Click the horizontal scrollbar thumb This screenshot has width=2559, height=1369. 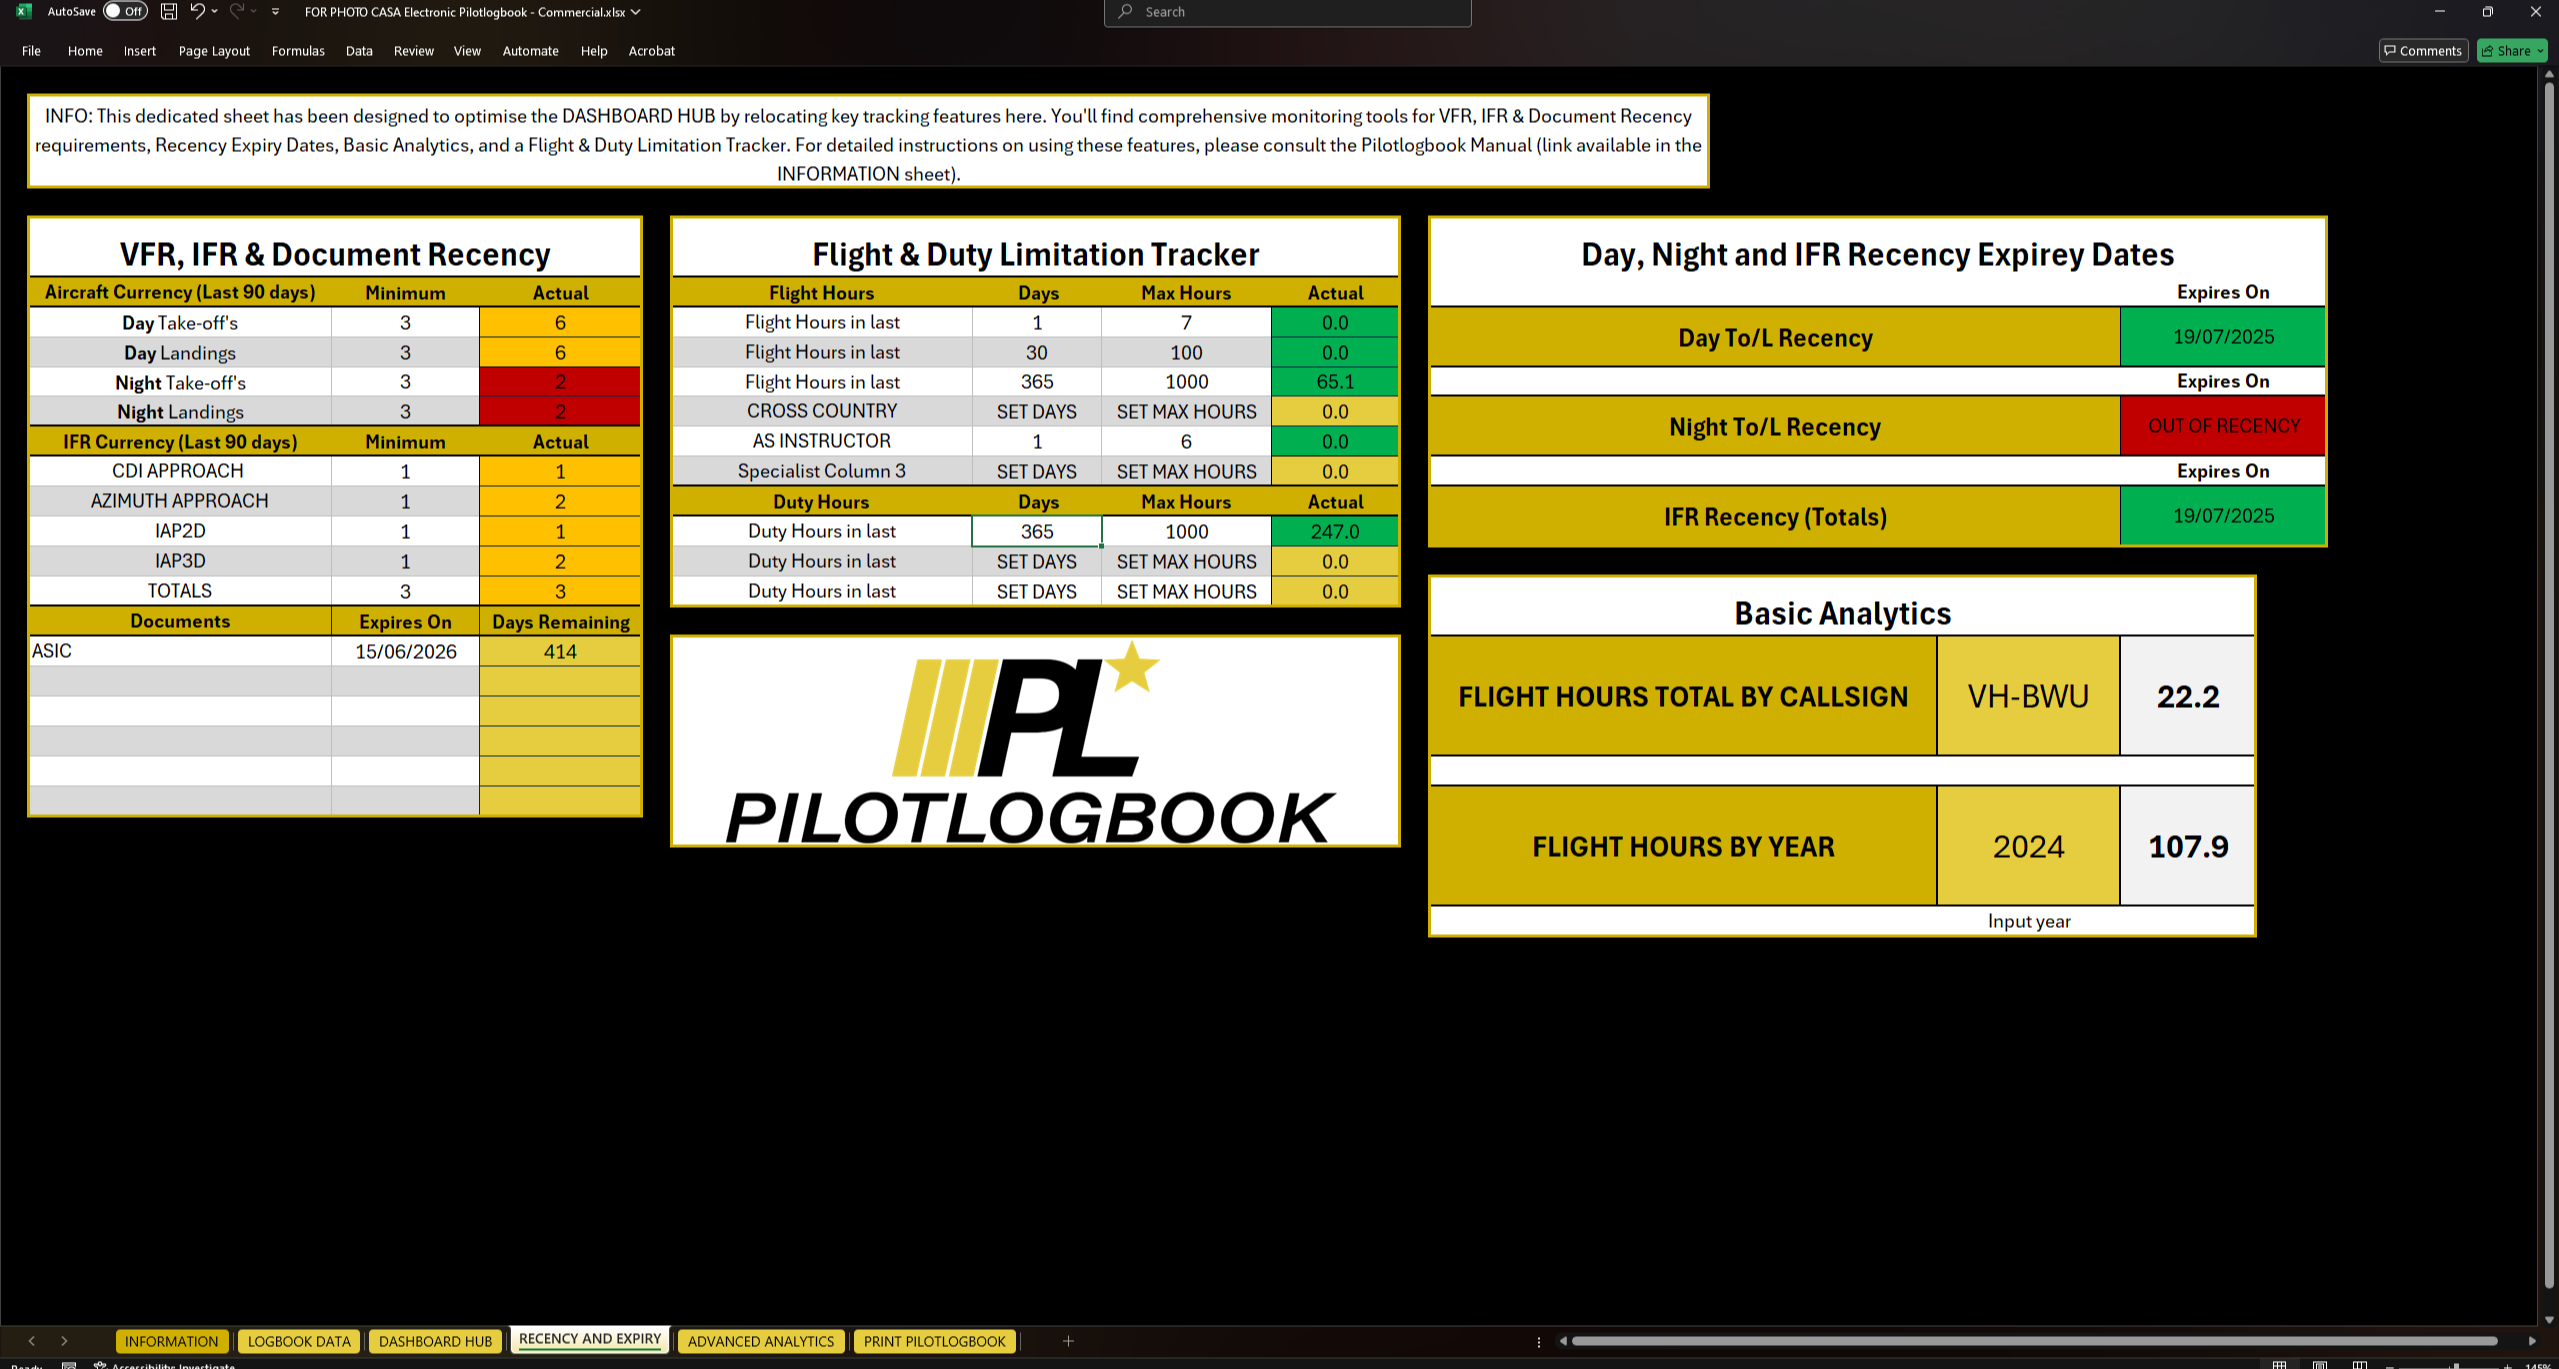point(2034,1341)
